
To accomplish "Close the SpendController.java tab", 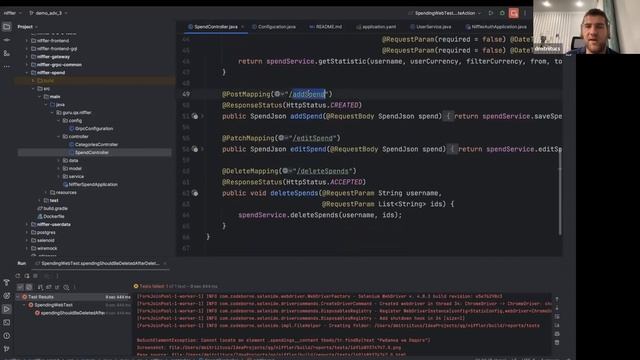I will coord(242,27).
